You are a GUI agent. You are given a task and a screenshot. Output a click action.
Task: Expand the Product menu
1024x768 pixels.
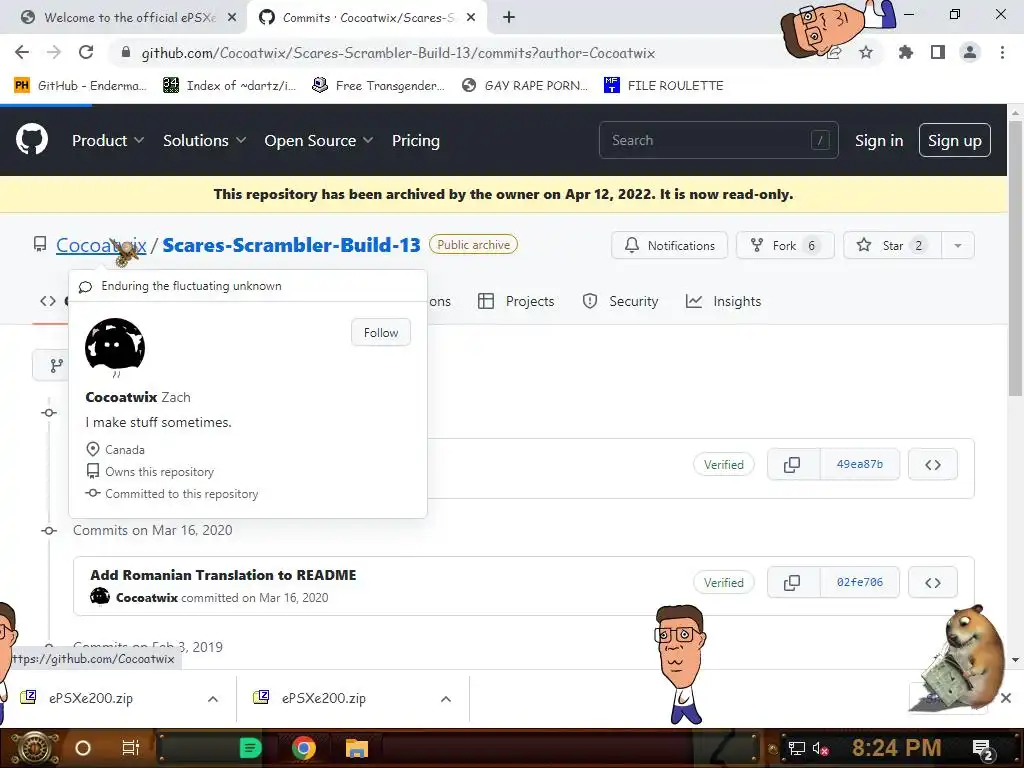click(x=108, y=140)
